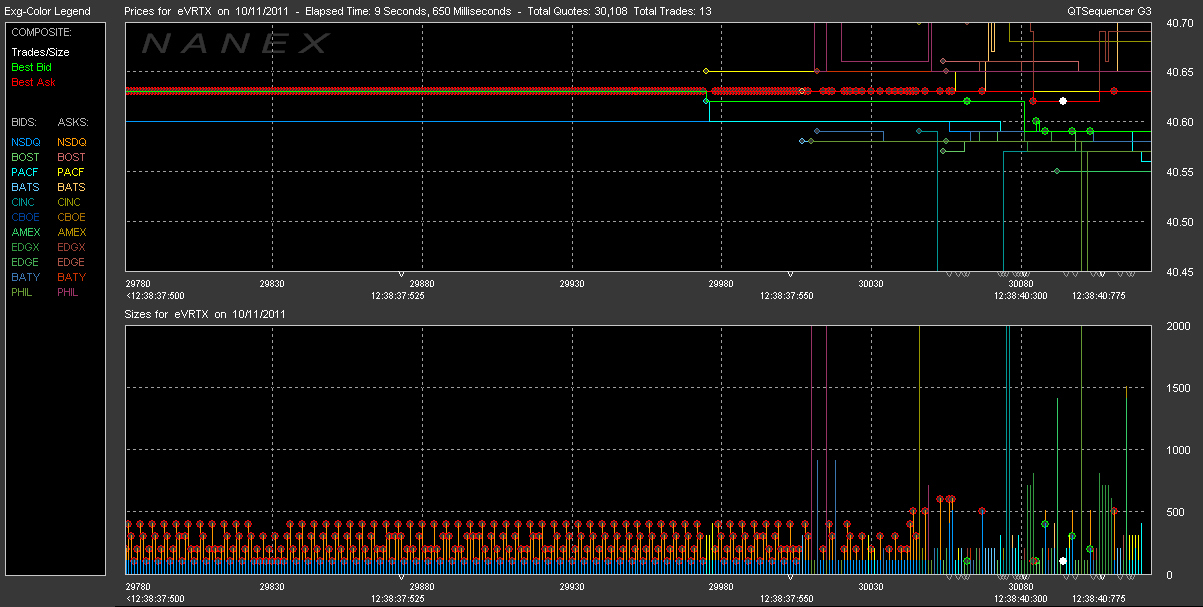Pick CBOE in the ASKS column

(x=72, y=217)
